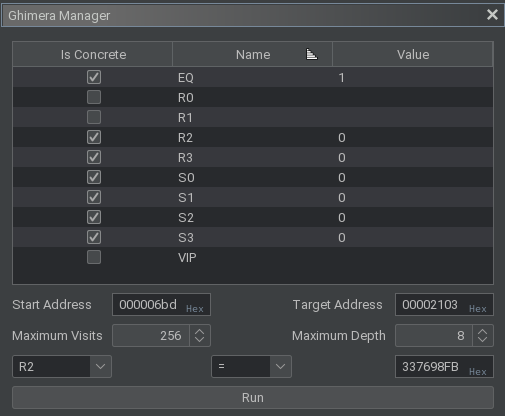
Task: Select the R3 row value cell
Action: tap(413, 157)
